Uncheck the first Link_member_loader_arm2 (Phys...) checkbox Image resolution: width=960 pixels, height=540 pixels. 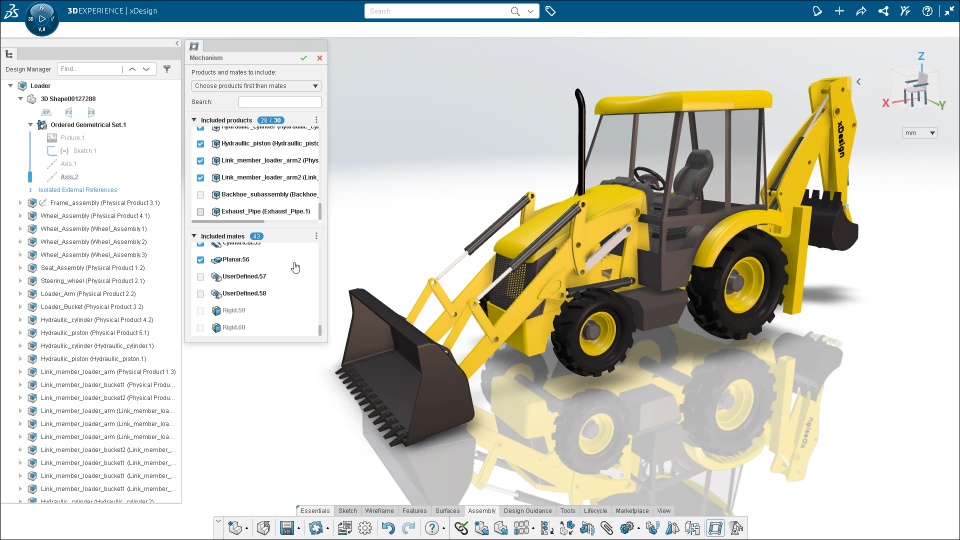point(200,160)
